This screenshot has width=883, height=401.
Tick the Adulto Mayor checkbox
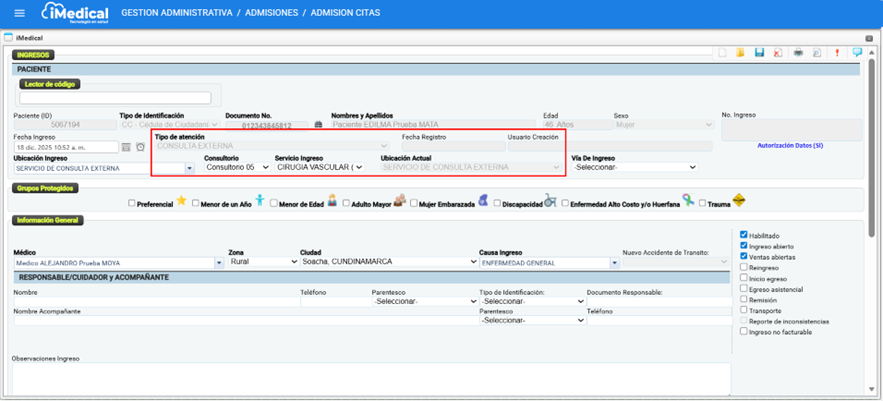tap(346, 204)
